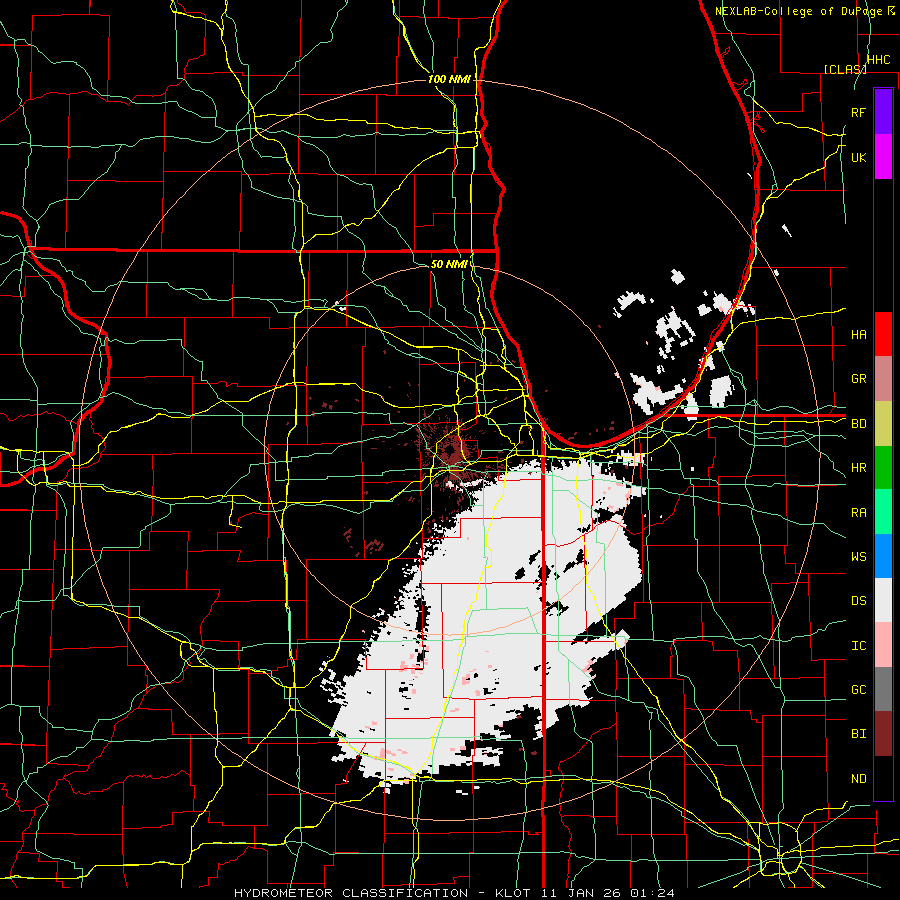Screen dimensions: 900x900
Task: Click the HYDROMETEOR CLASSIFICATION title text
Action: pyautogui.click(x=351, y=893)
